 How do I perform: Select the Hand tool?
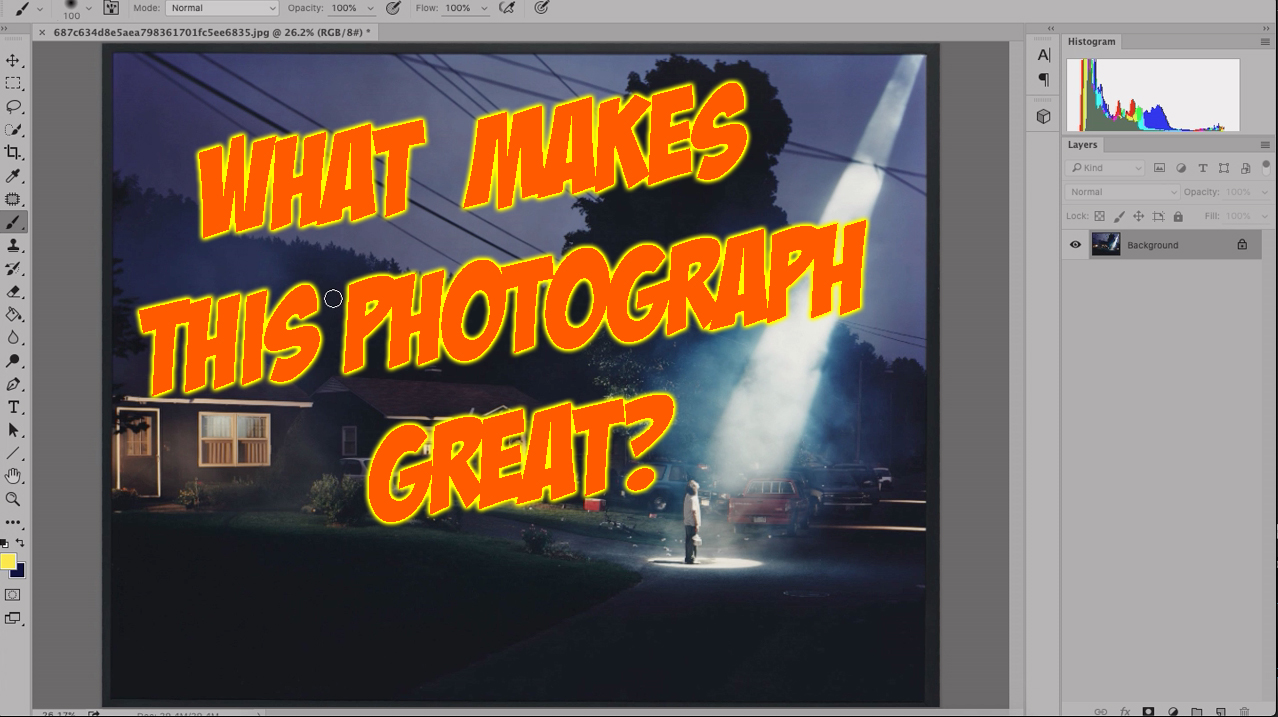(13, 476)
